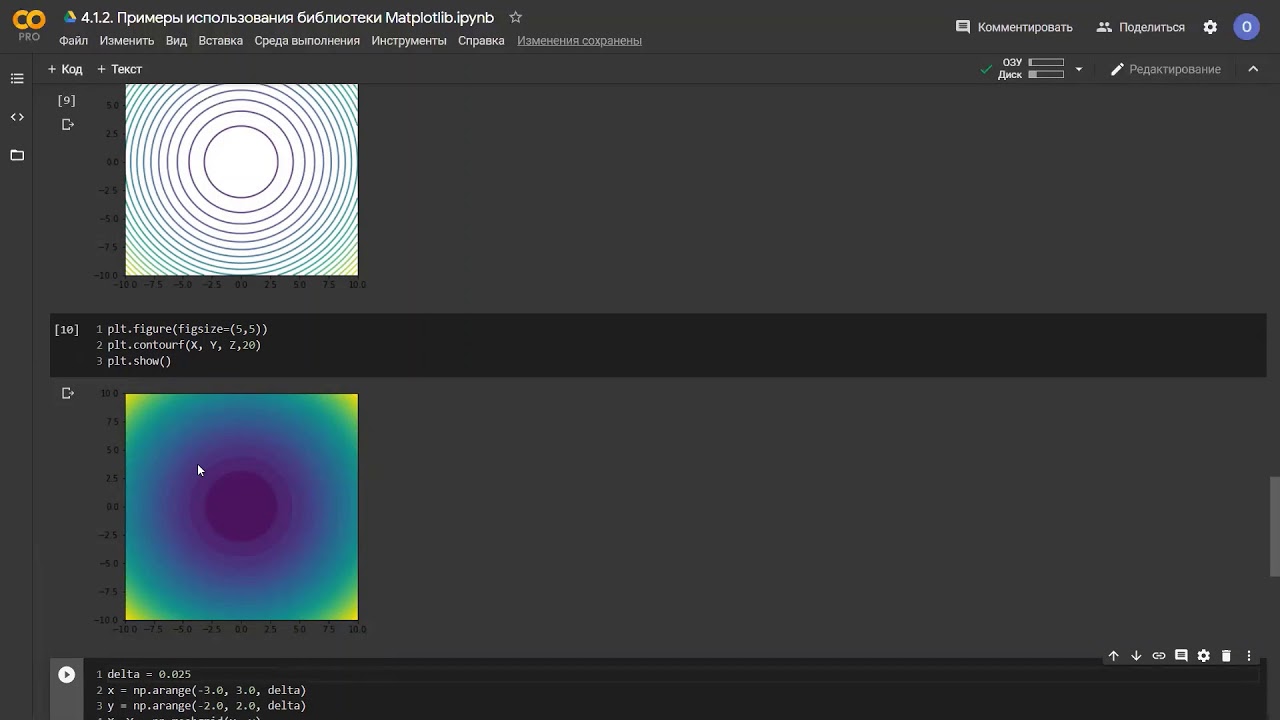
Task: Select cell number [9] label
Action: [x=67, y=100]
